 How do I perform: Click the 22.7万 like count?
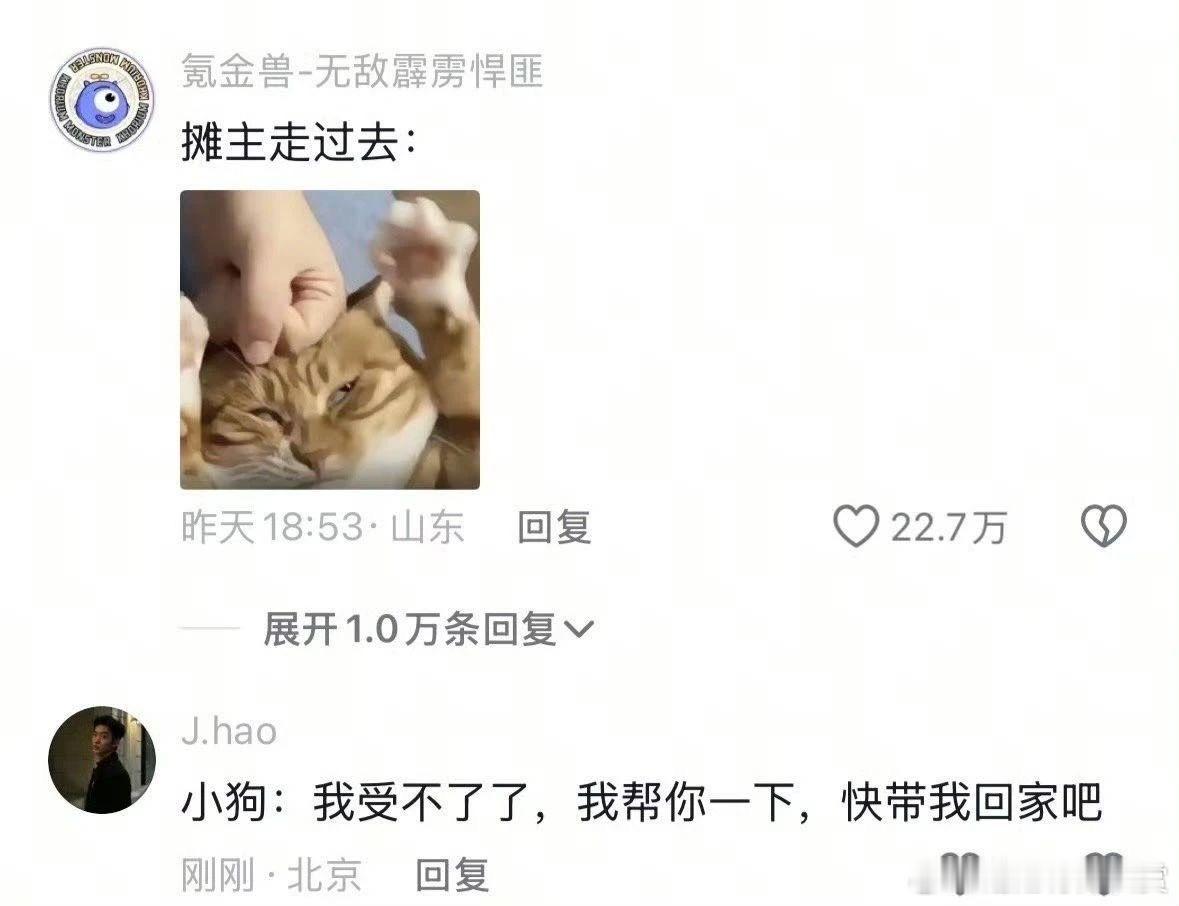pyautogui.click(x=948, y=527)
